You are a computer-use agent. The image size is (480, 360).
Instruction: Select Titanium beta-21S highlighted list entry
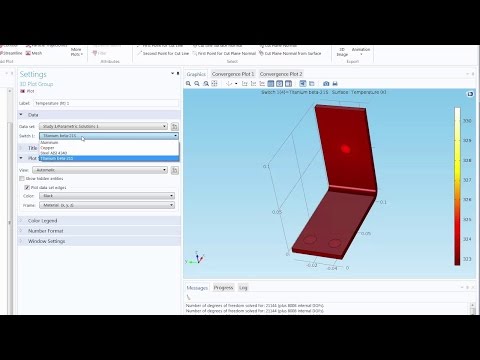(x=109, y=158)
